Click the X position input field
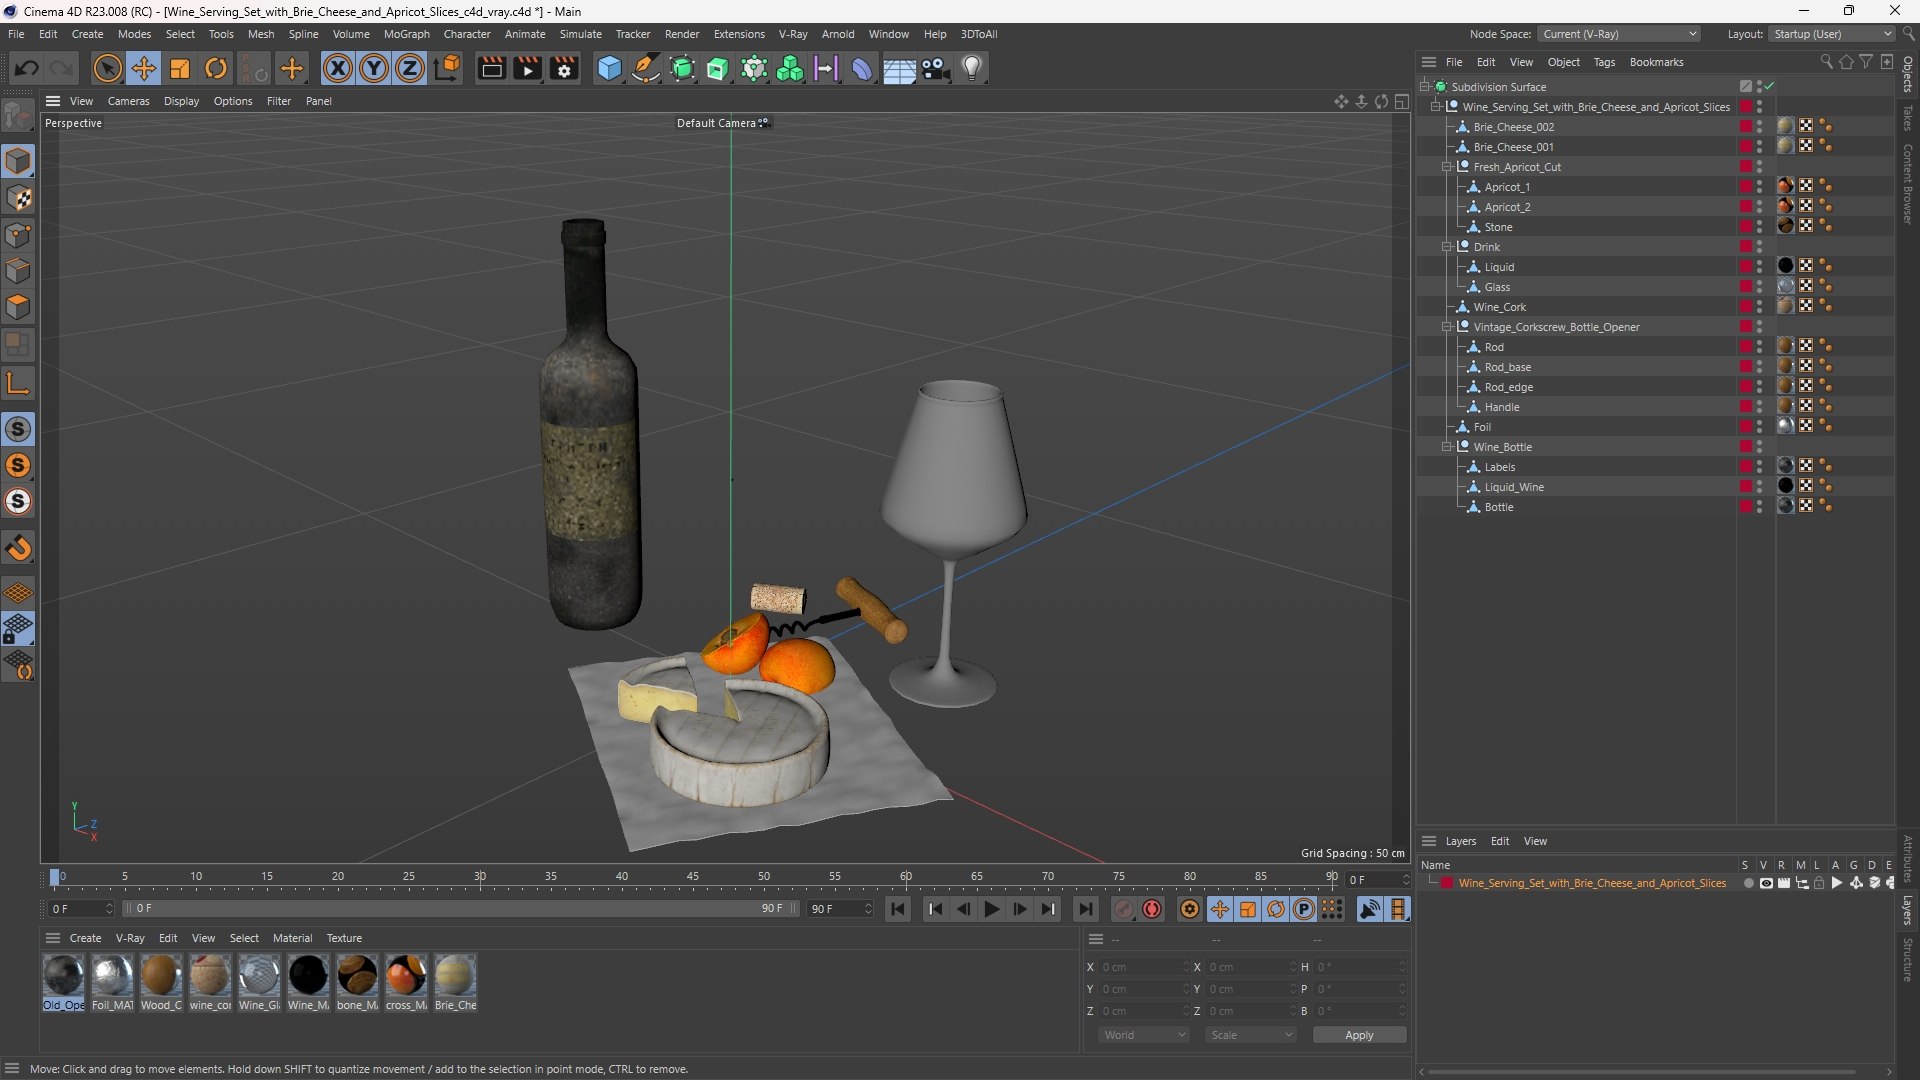The height and width of the screenshot is (1080, 1920). tap(1144, 967)
